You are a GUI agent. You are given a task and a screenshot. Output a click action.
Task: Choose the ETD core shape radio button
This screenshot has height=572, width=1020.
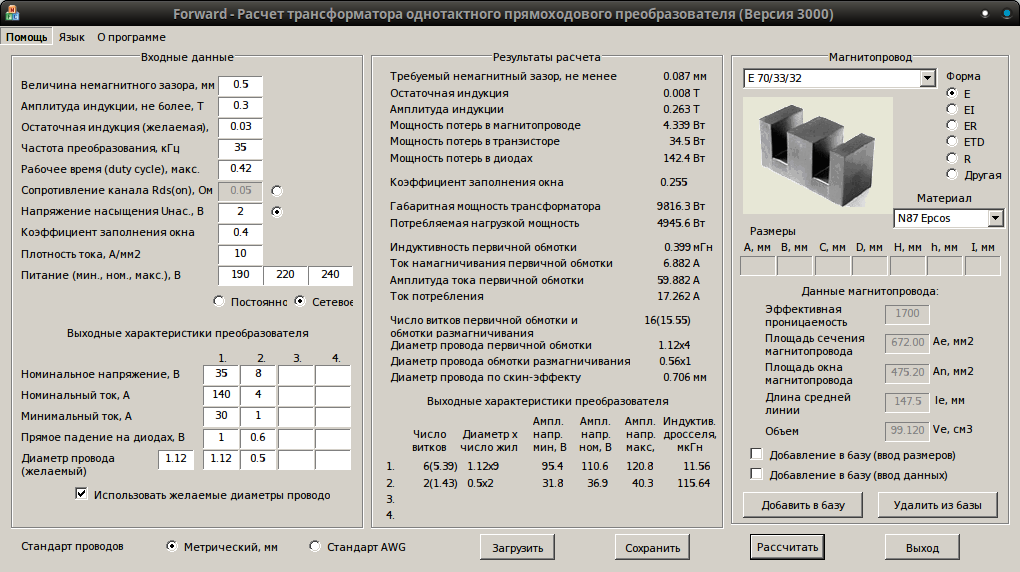point(952,142)
